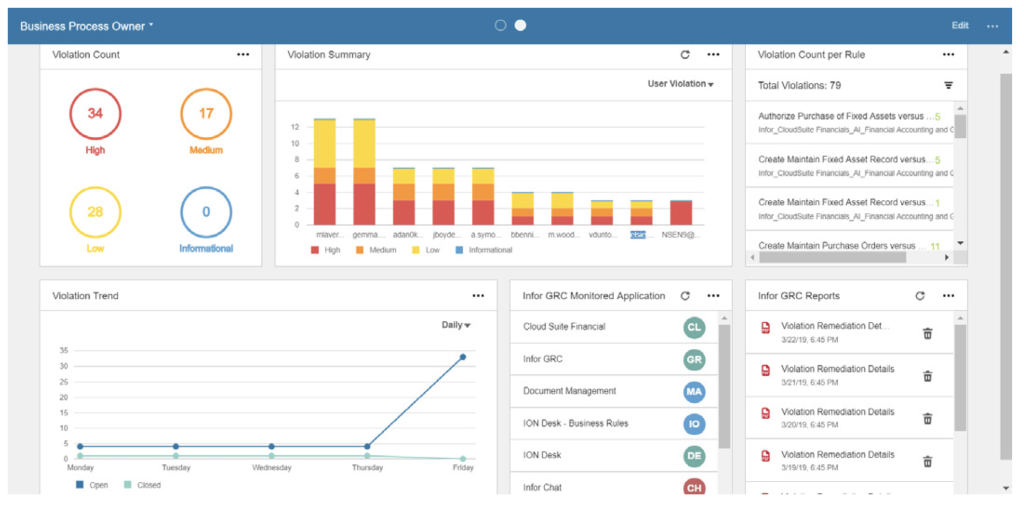Delete the report dated 3/21/19
This screenshot has height=508, width=1024.
[927, 376]
